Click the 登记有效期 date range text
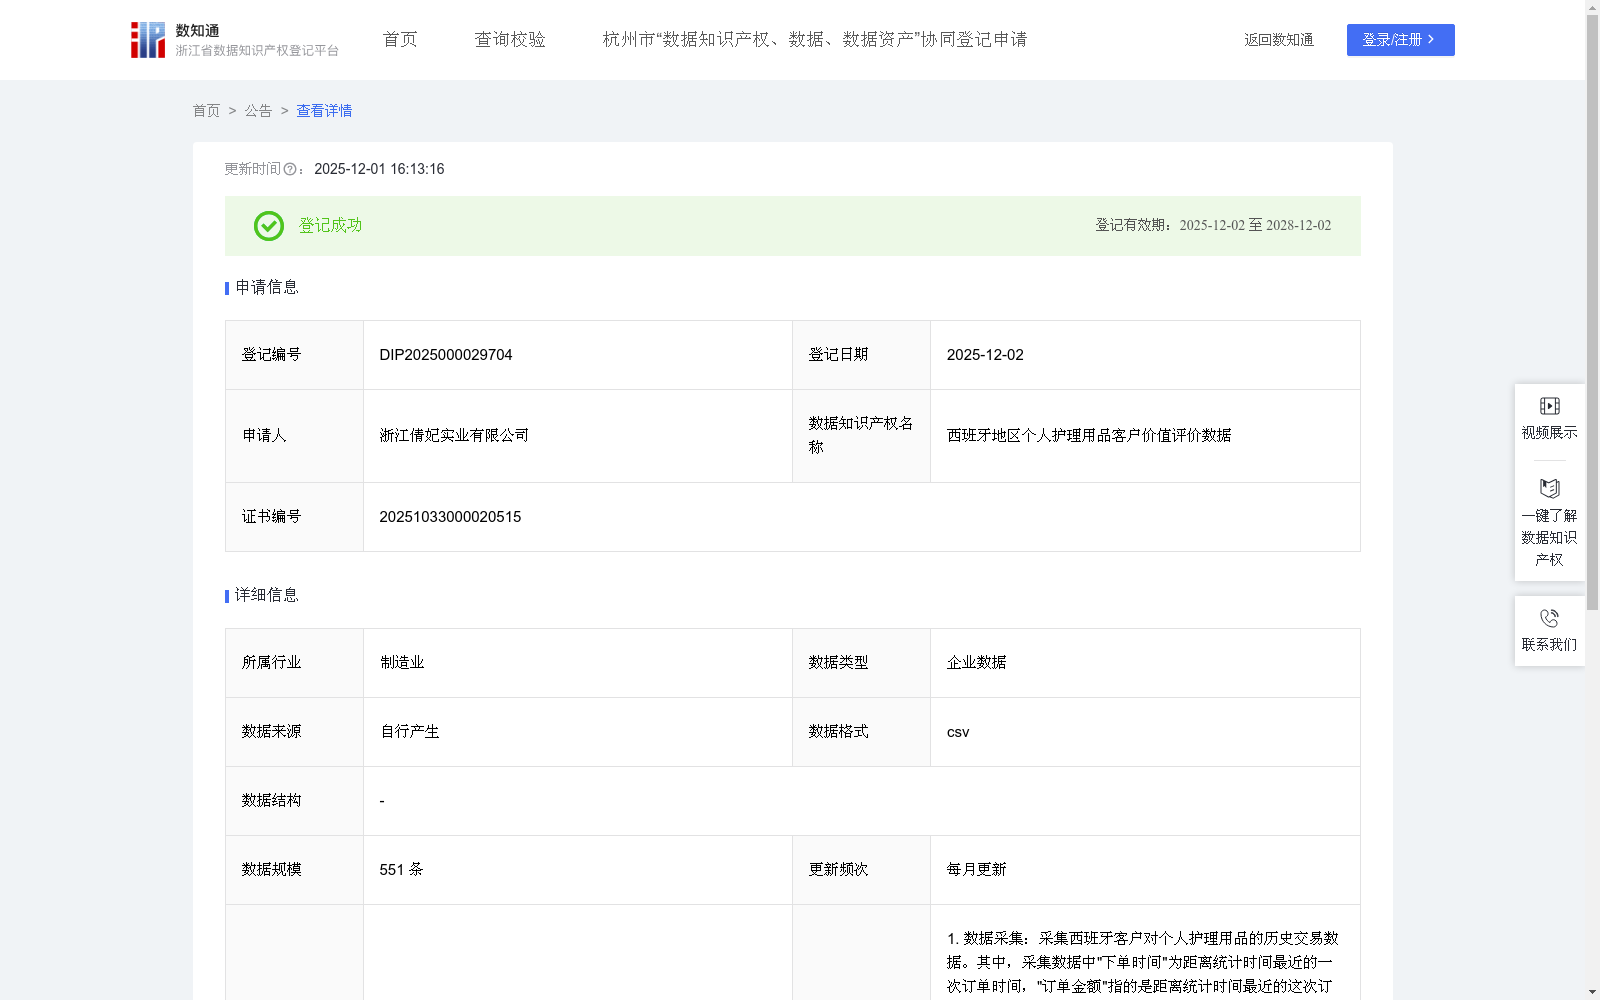The width and height of the screenshot is (1600, 1000). [x=1255, y=226]
